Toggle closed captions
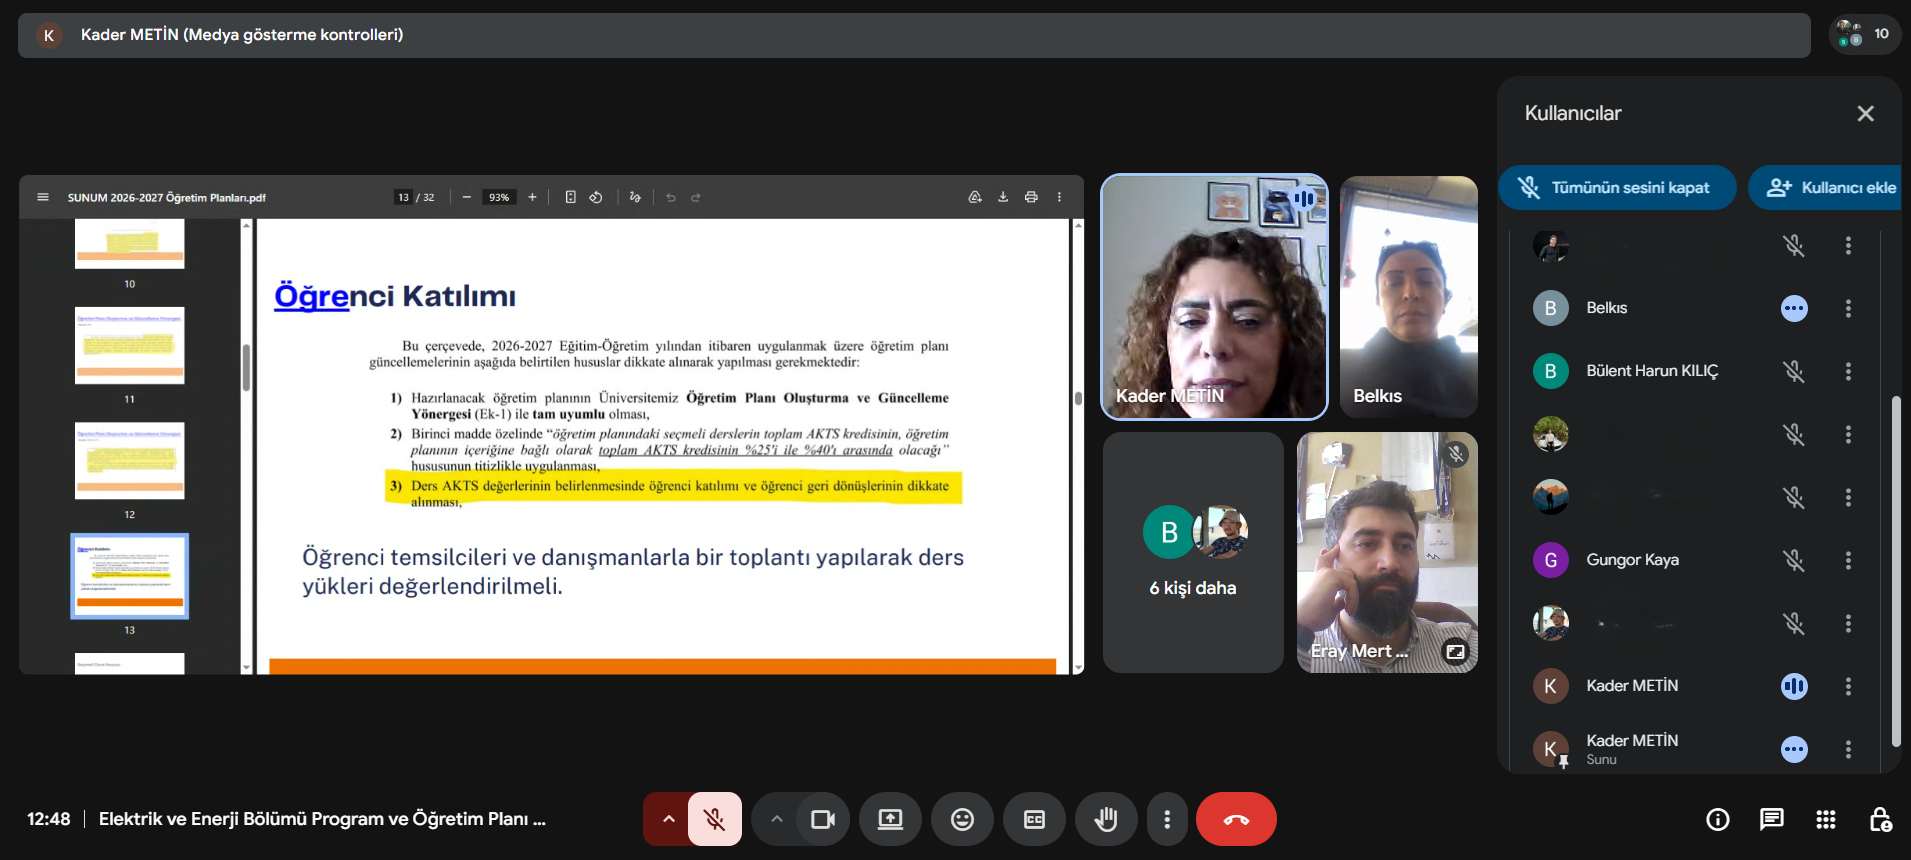Viewport: 1911px width, 860px height. pyautogui.click(x=1034, y=819)
